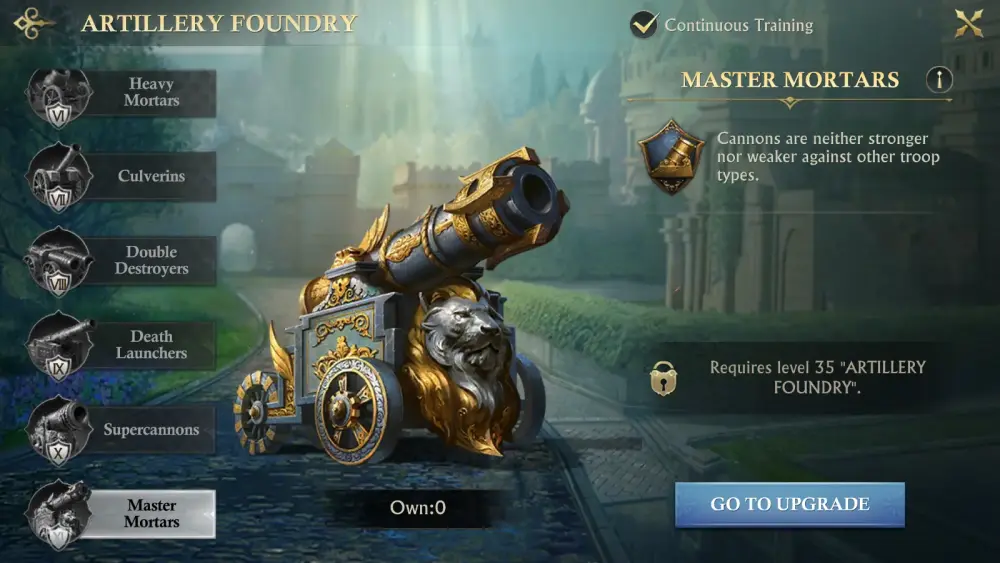Viewport: 1000px width, 563px height.
Task: Switch to the Culverins tab label
Action: 151,176
